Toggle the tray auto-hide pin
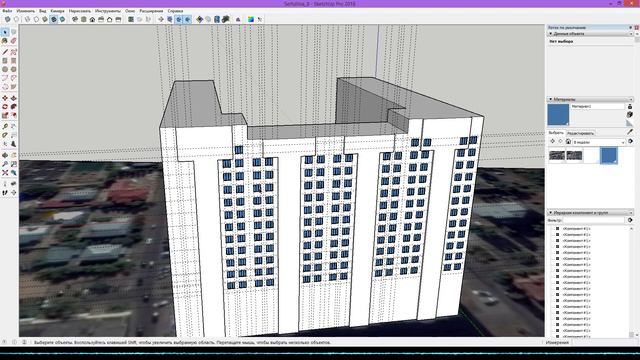Viewport: 640px width, 360px height. tap(631, 27)
